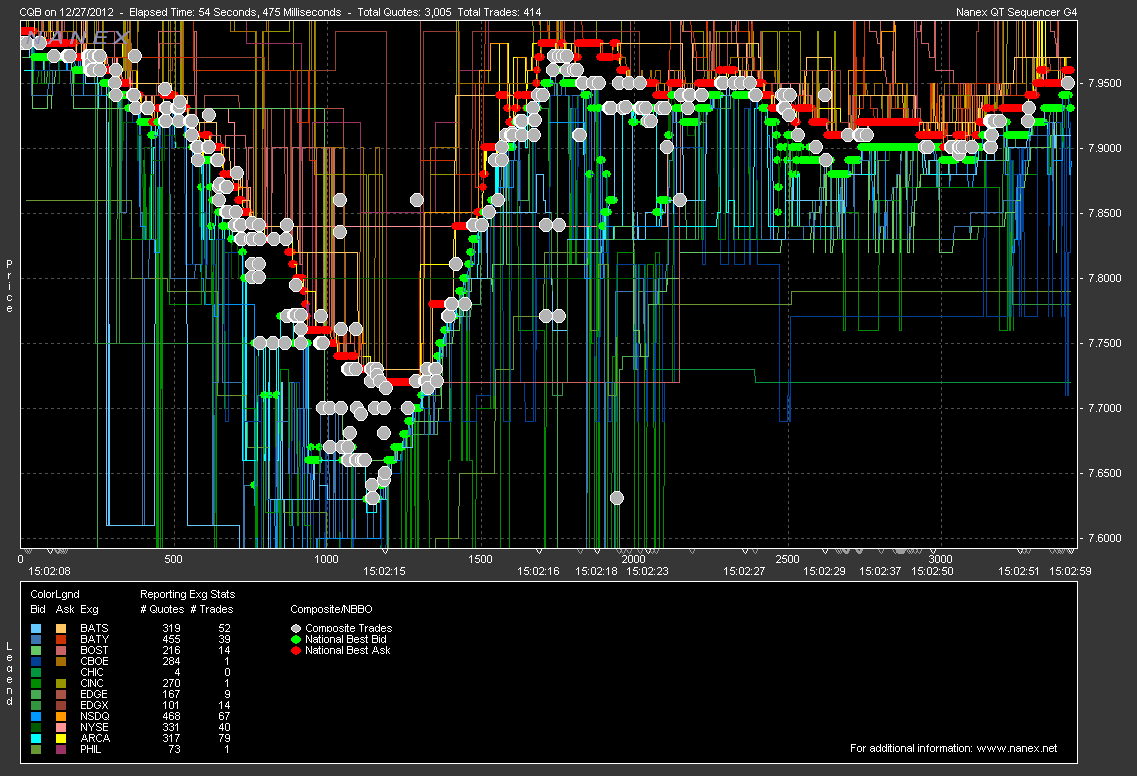
Task: Click the BOST ask pink swatch
Action: 61,650
